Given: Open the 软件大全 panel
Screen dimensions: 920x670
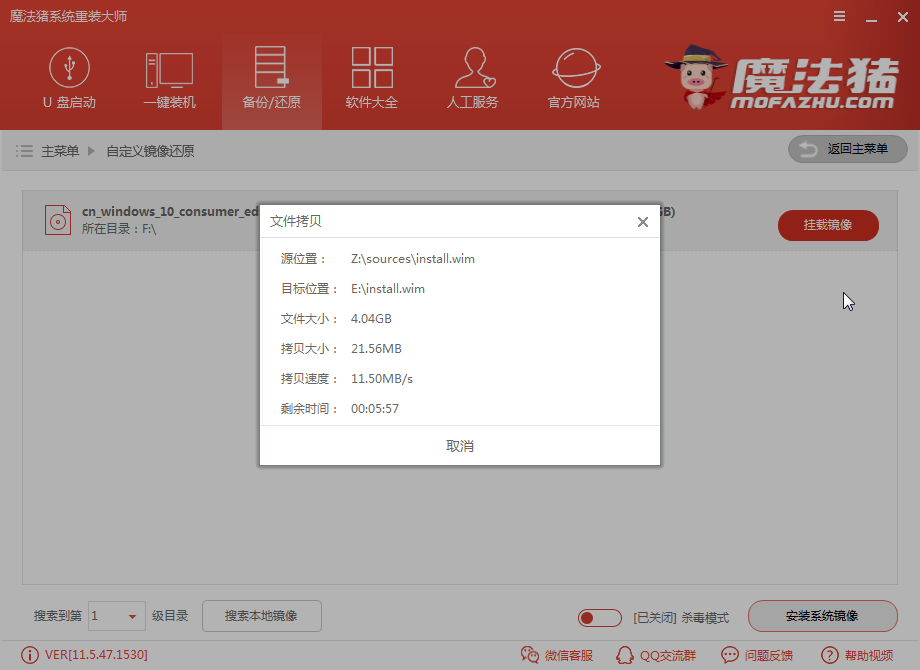Looking at the screenshot, I should click(x=372, y=78).
